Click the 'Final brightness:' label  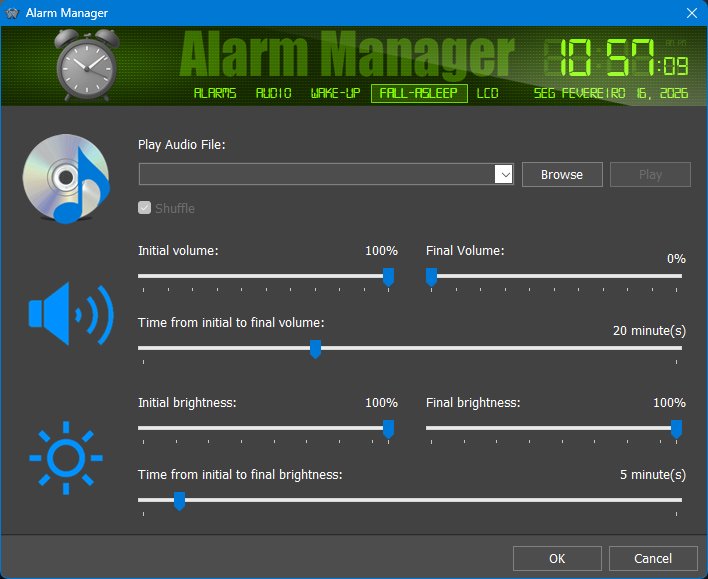click(x=473, y=402)
